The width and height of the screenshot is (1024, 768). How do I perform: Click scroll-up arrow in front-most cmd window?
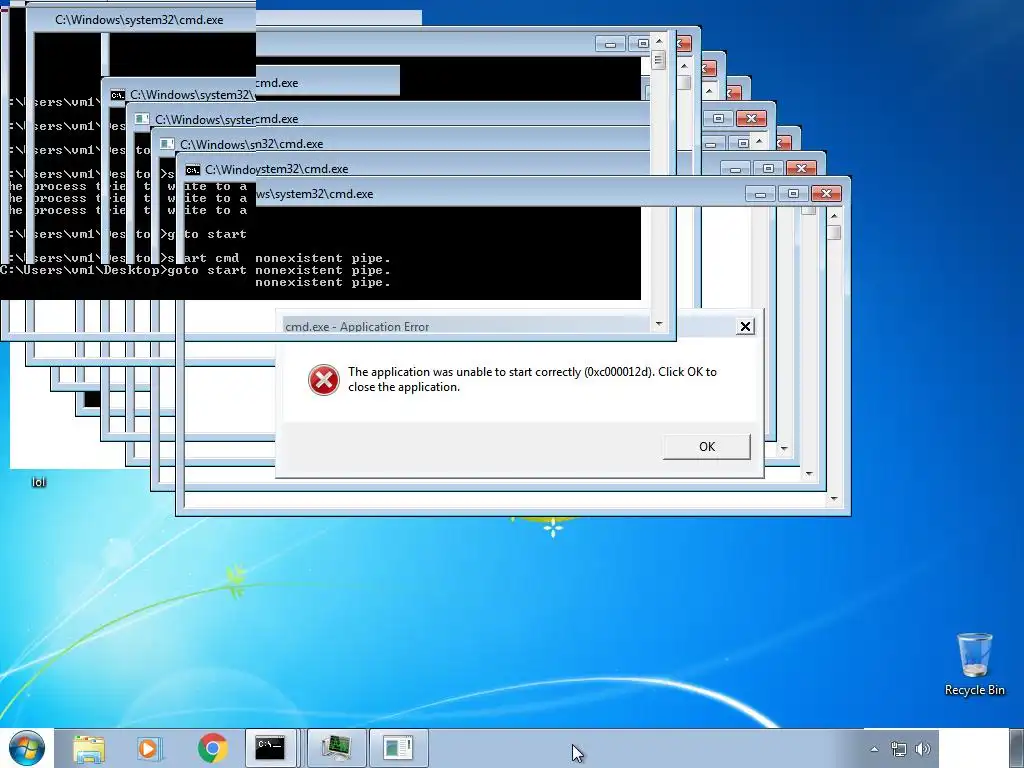pyautogui.click(x=834, y=216)
